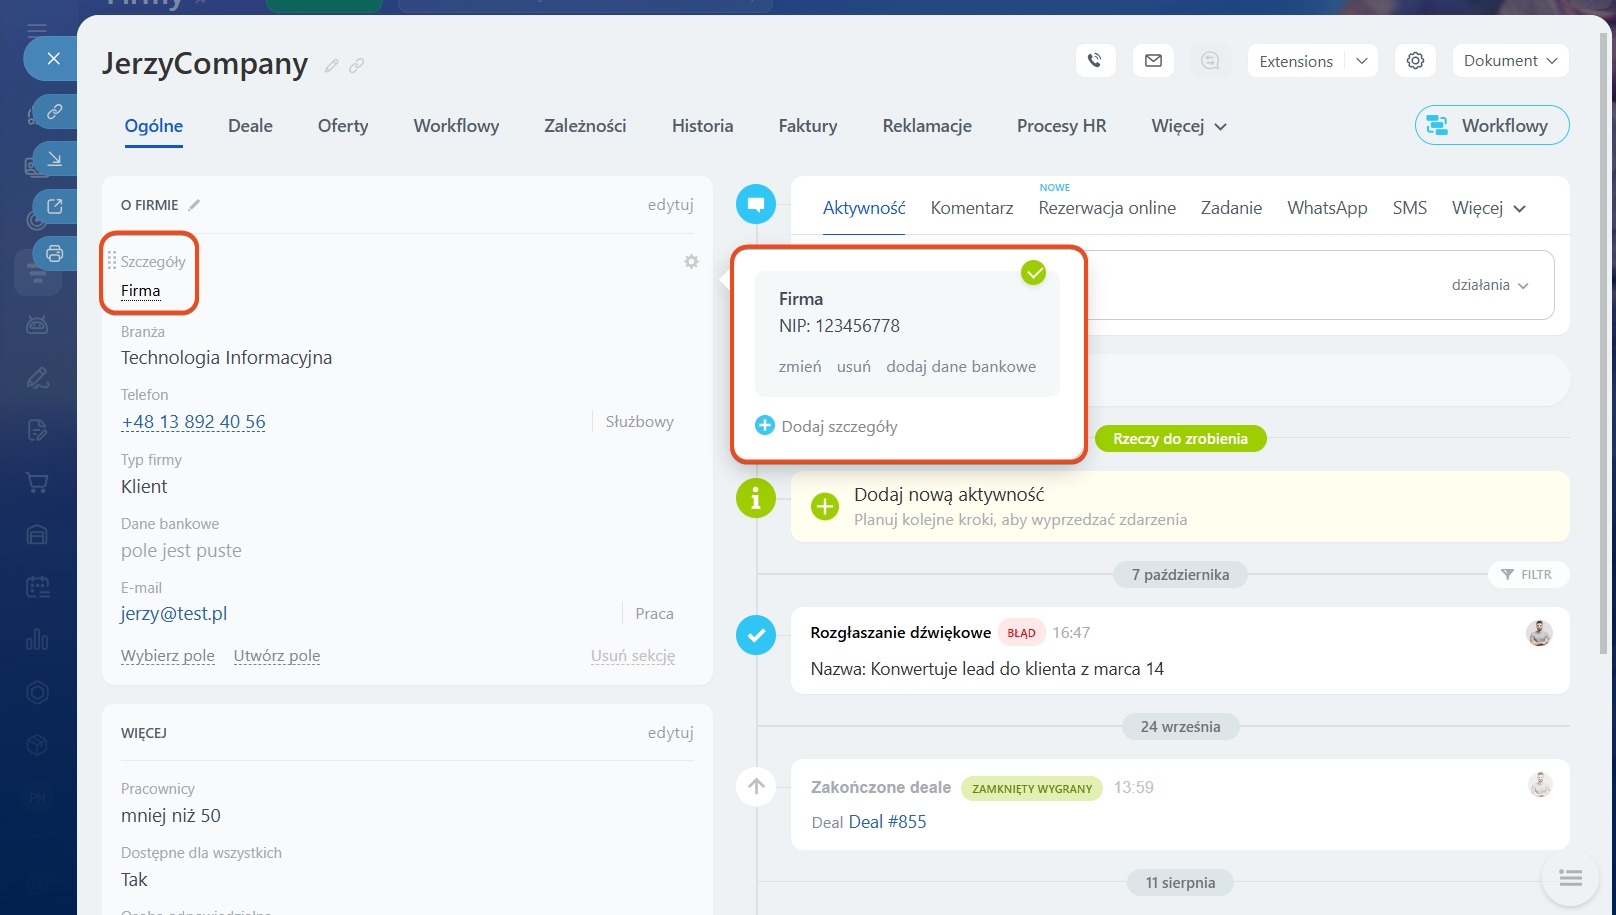Click the green plus to add new activity
Screen dimensions: 1616x915
(824, 506)
